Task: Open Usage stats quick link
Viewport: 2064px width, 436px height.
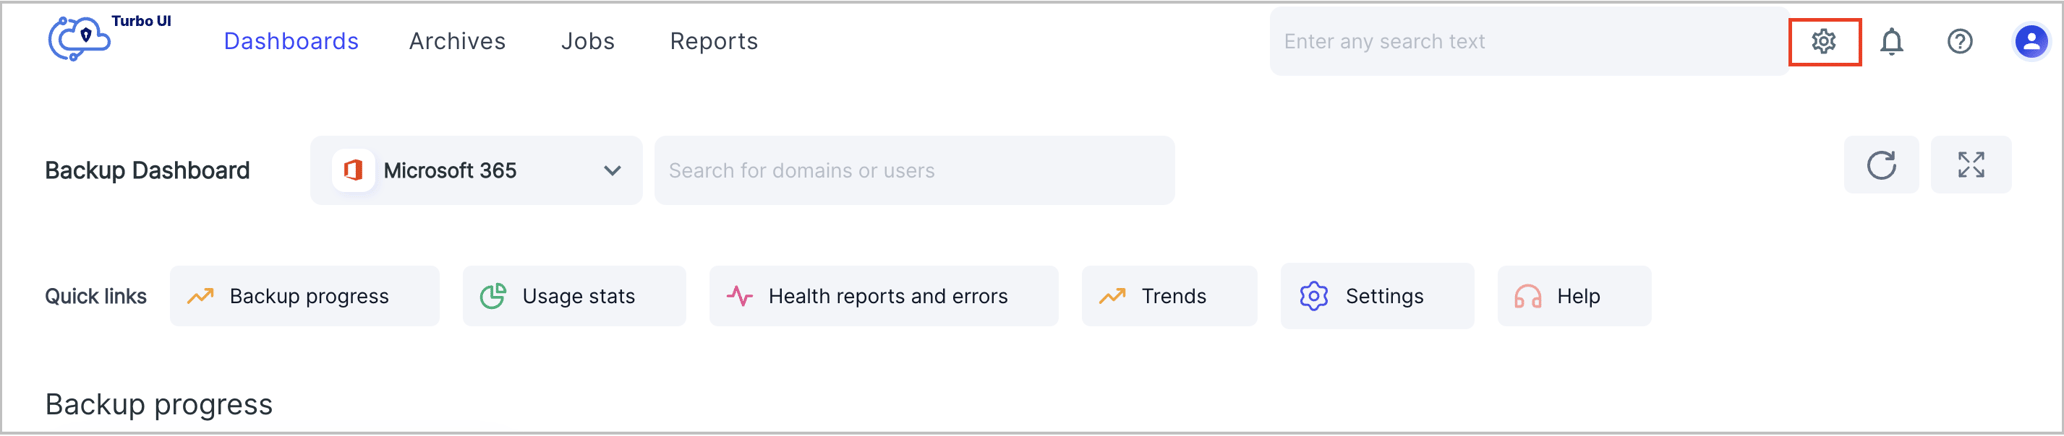Action: [574, 296]
